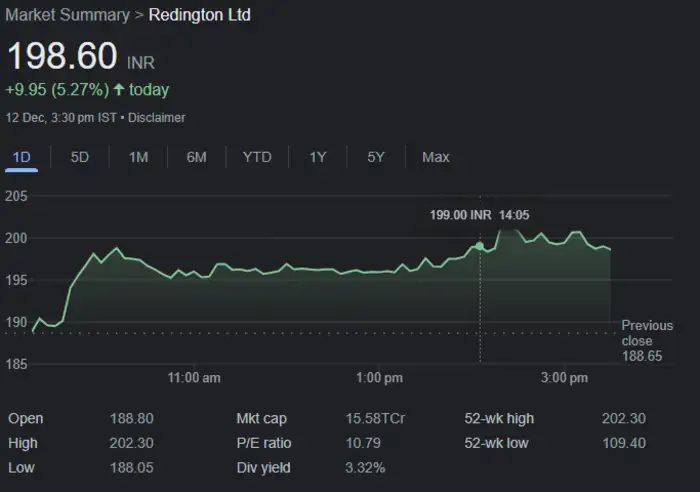Open the Market Summary breadcrumb link
Screen dimensions: 700x492
(x=68, y=15)
